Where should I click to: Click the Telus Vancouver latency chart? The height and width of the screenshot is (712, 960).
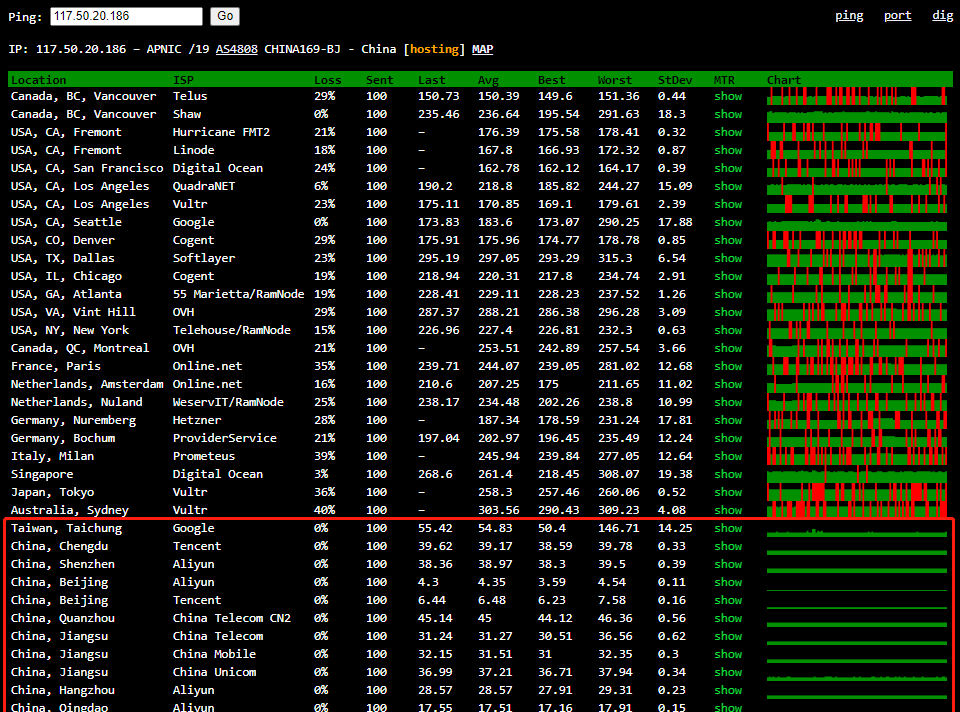point(857,96)
